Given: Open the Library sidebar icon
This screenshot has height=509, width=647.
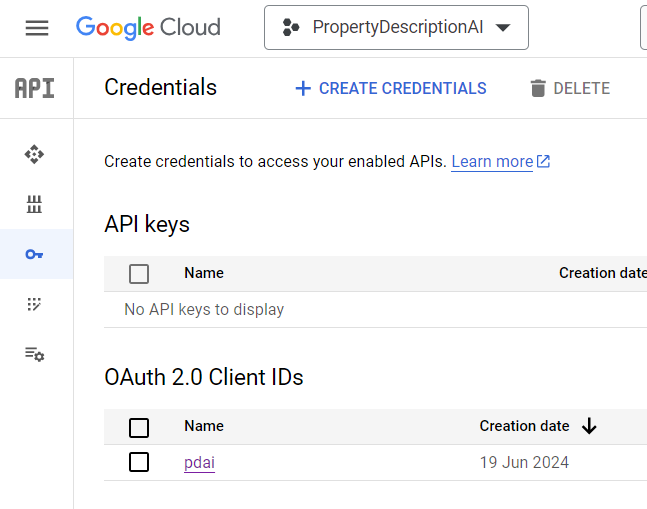Looking at the screenshot, I should (x=35, y=205).
